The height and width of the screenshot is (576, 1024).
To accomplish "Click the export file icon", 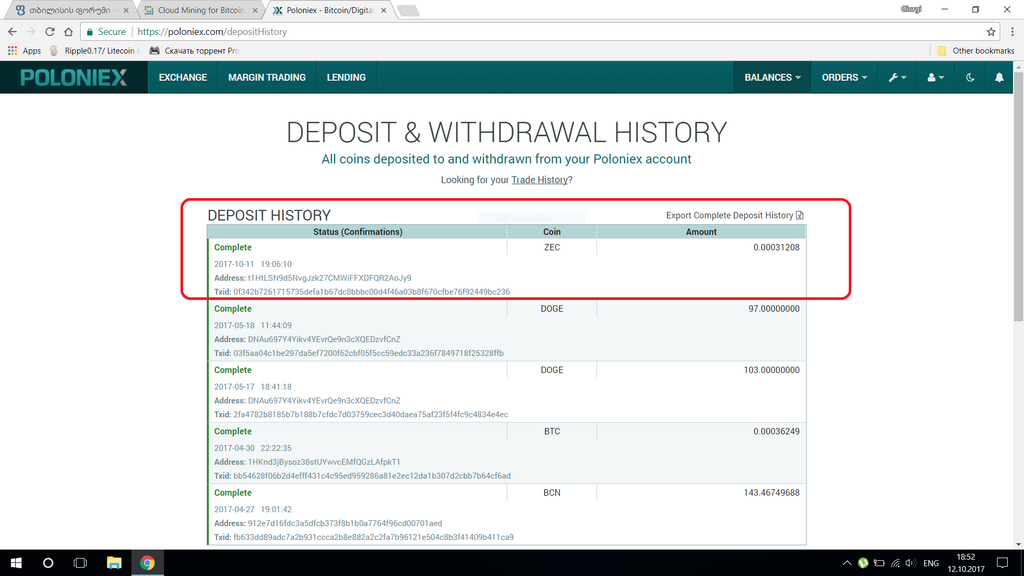I will point(800,215).
